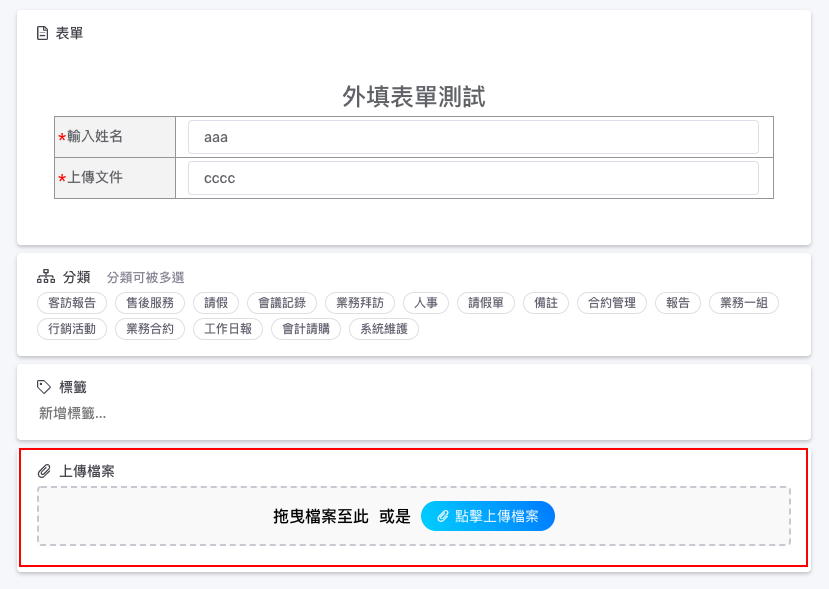Click the dashed 拖曳檔案至此 drop zone text
The width and height of the screenshot is (829, 589).
[x=321, y=516]
